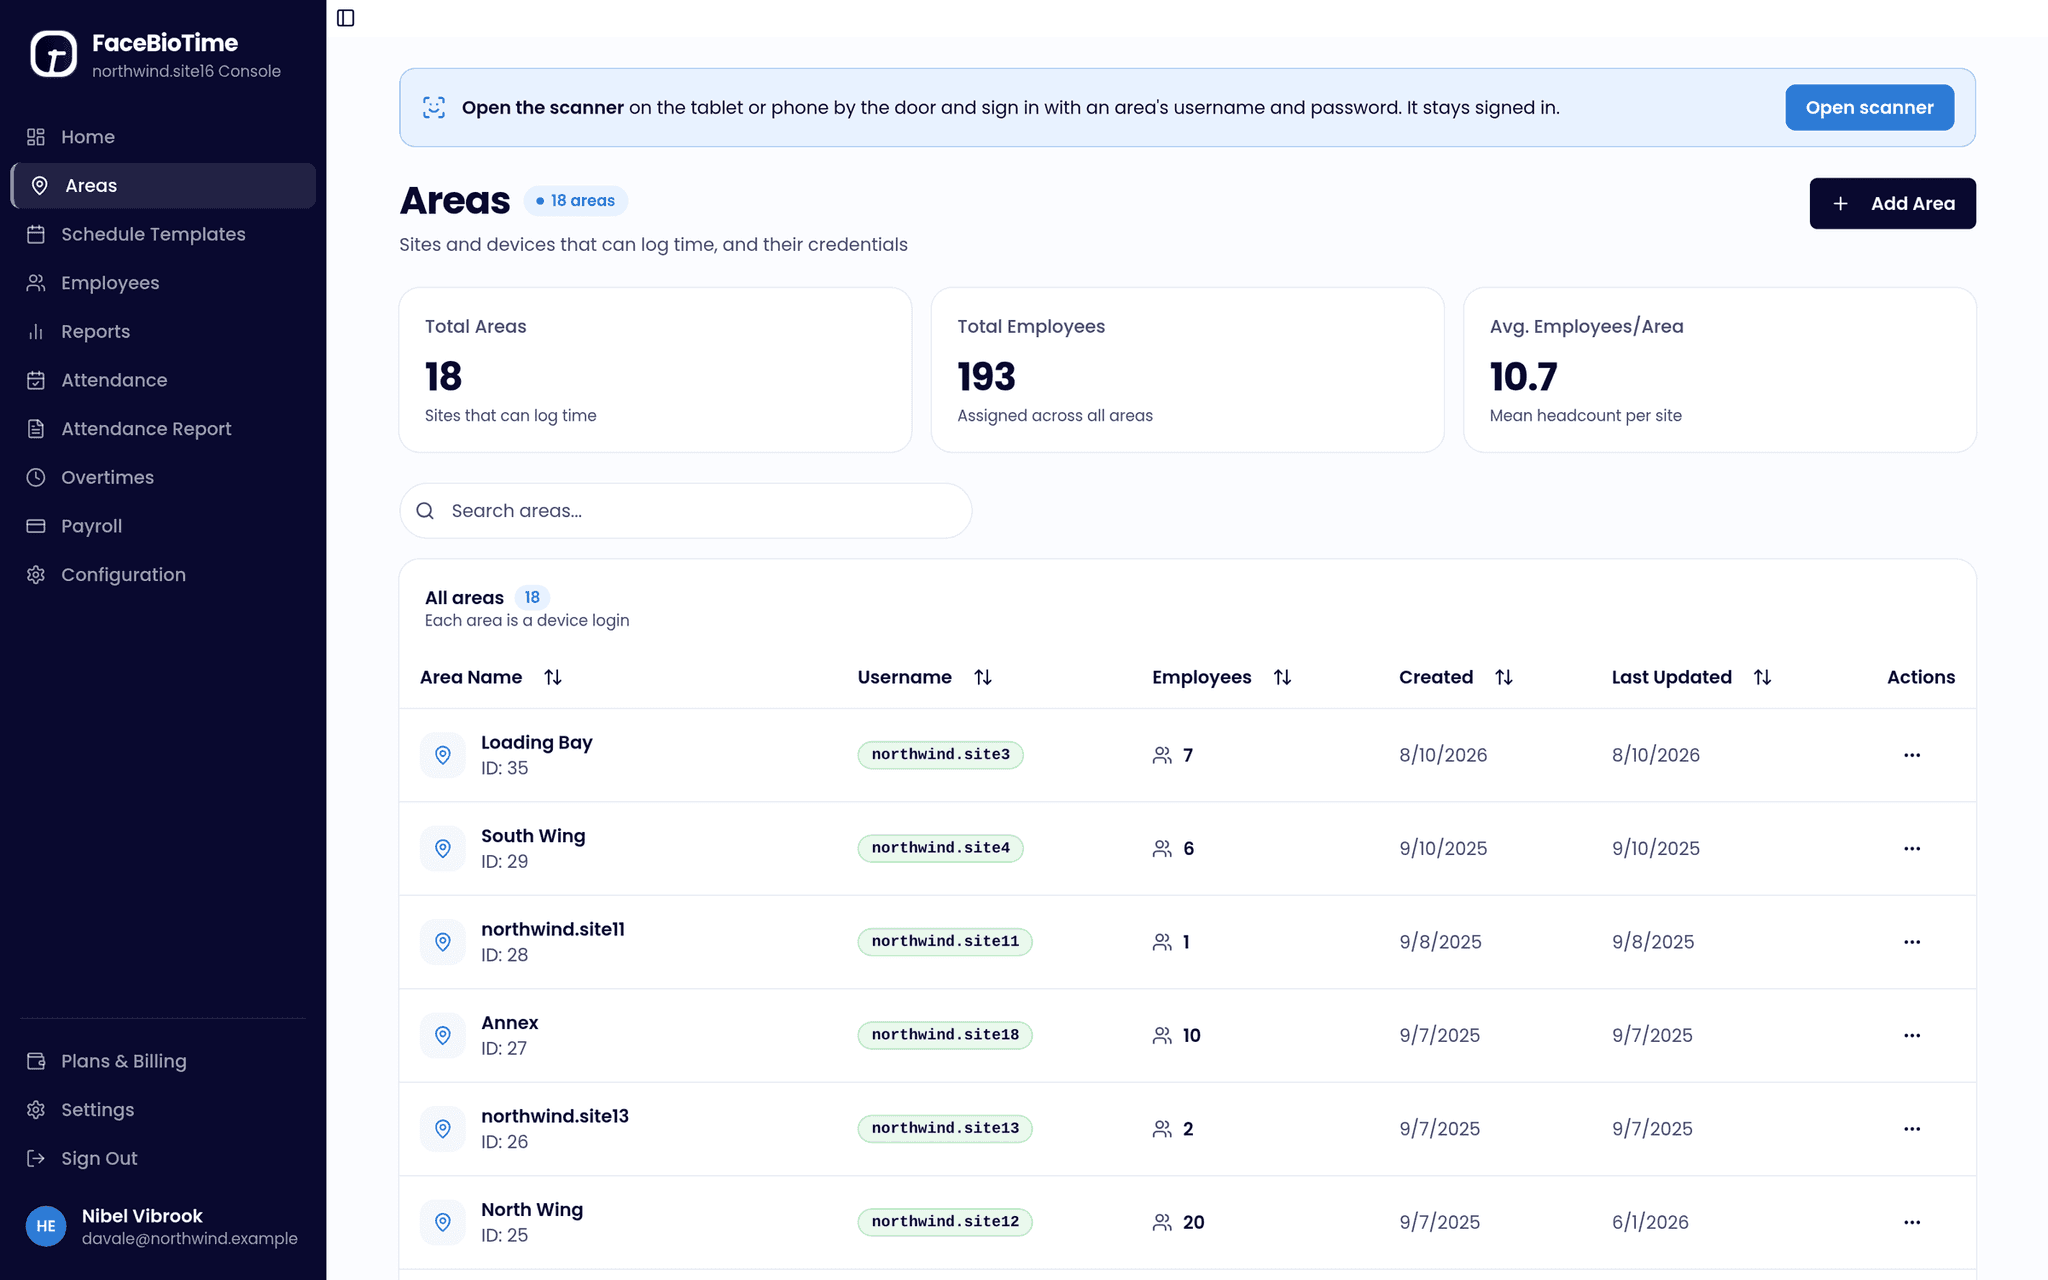
Task: Open the Home page
Action: click(163, 137)
